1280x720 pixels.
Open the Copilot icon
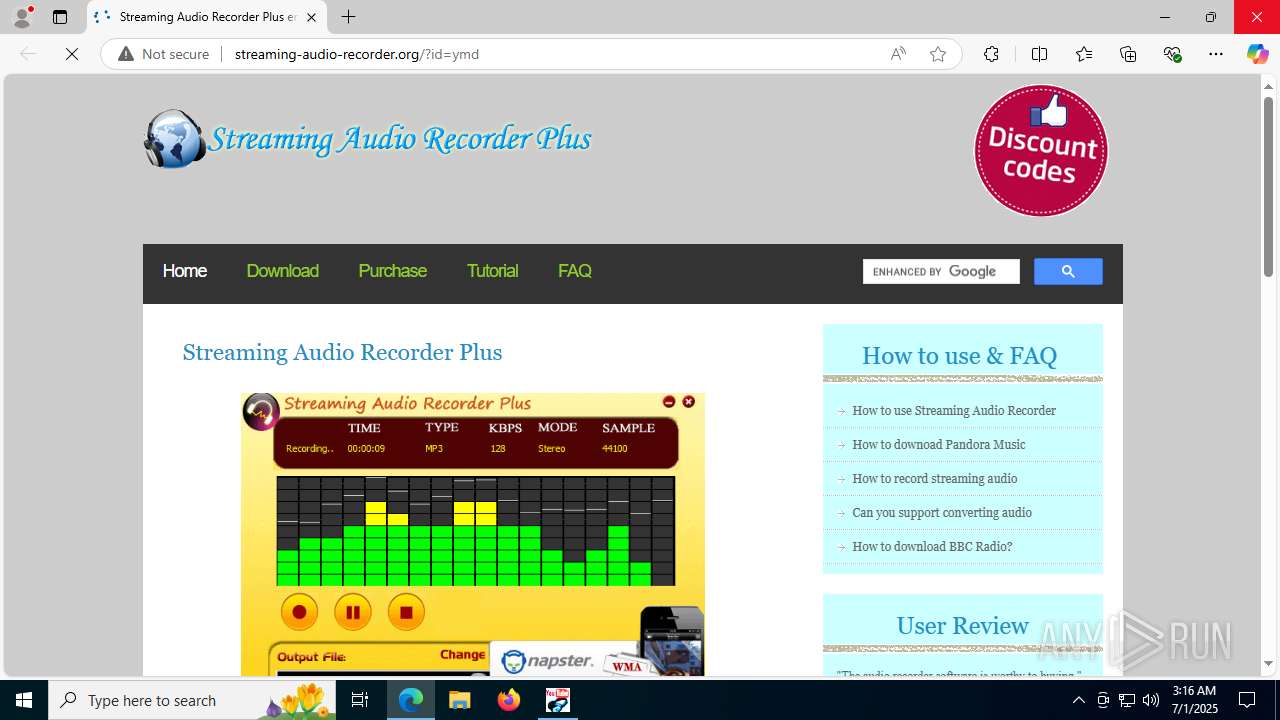tap(1257, 54)
